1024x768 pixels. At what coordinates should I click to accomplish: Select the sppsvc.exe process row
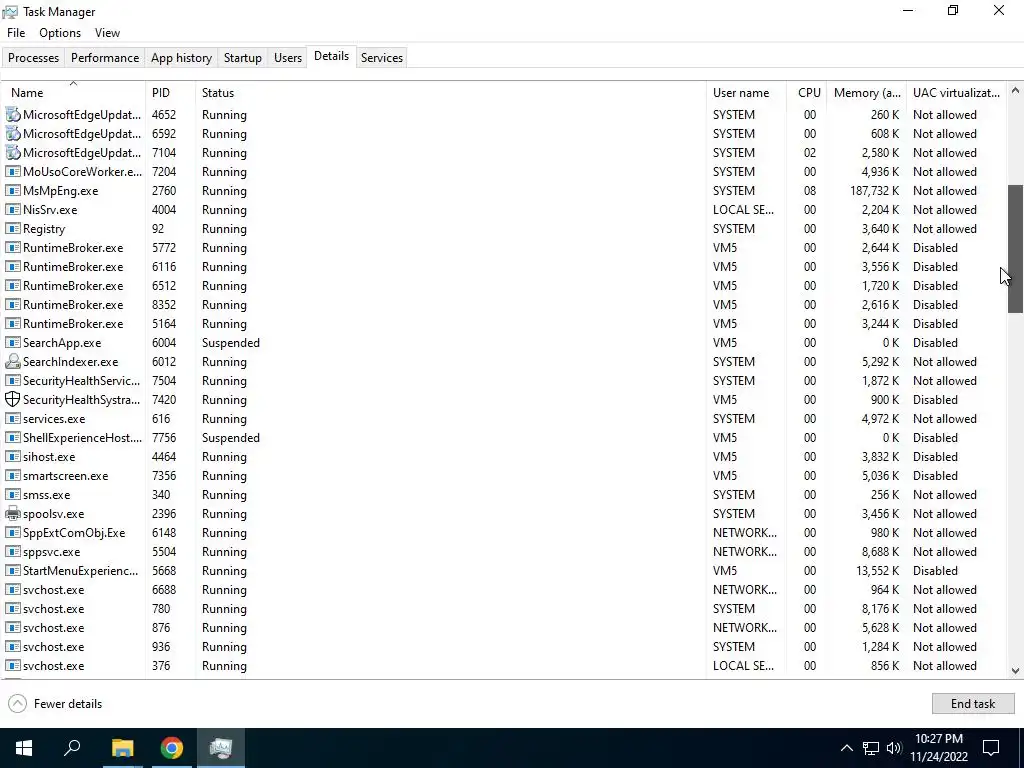point(504,551)
